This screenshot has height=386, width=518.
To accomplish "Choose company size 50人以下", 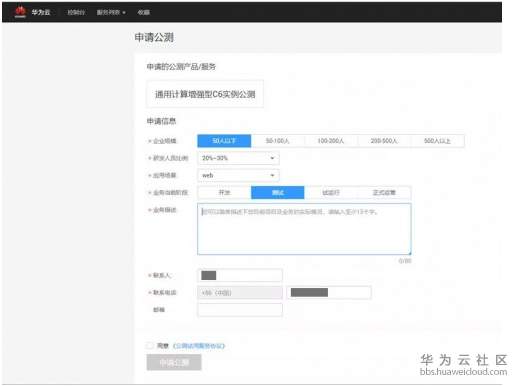I will pos(224,141).
